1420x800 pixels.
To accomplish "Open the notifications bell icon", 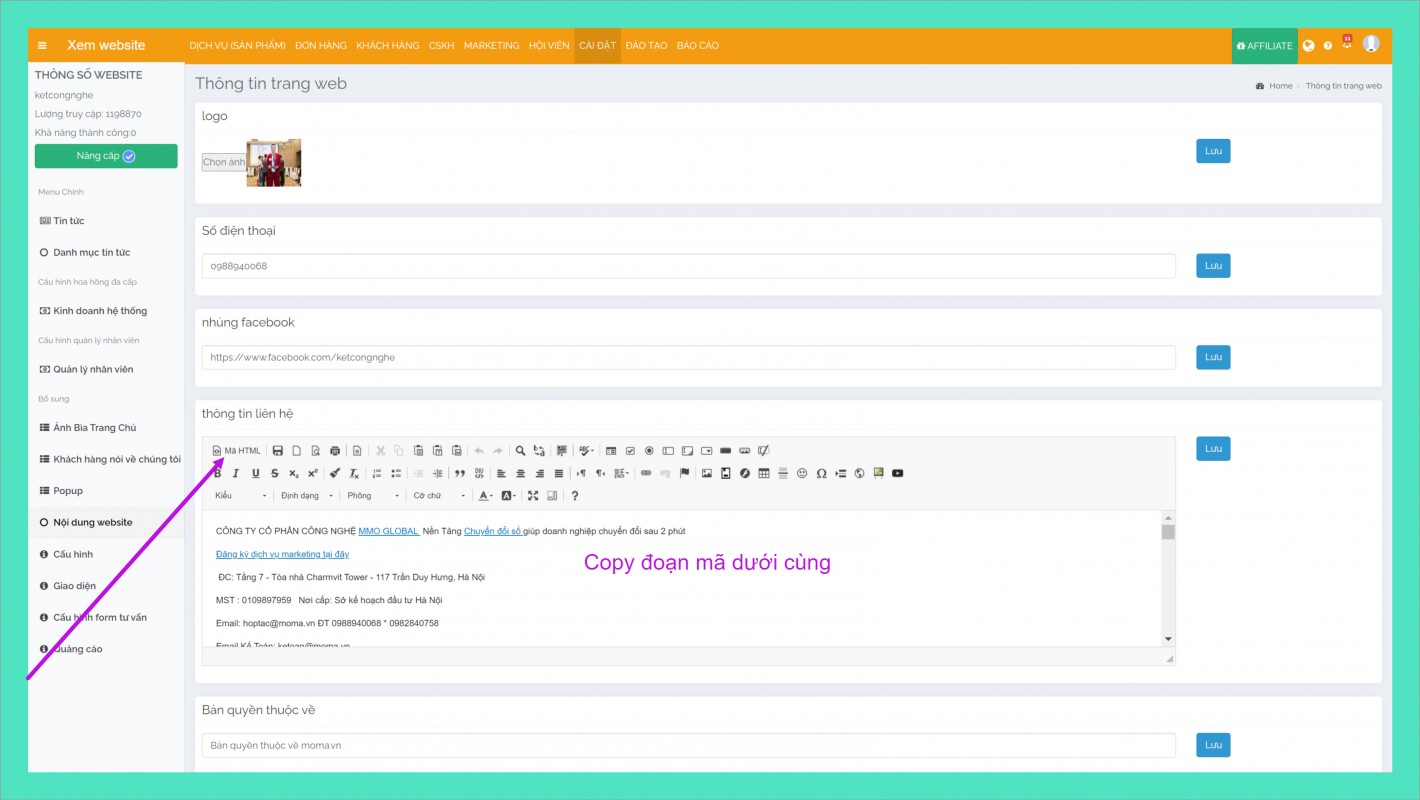I will coord(1346,45).
